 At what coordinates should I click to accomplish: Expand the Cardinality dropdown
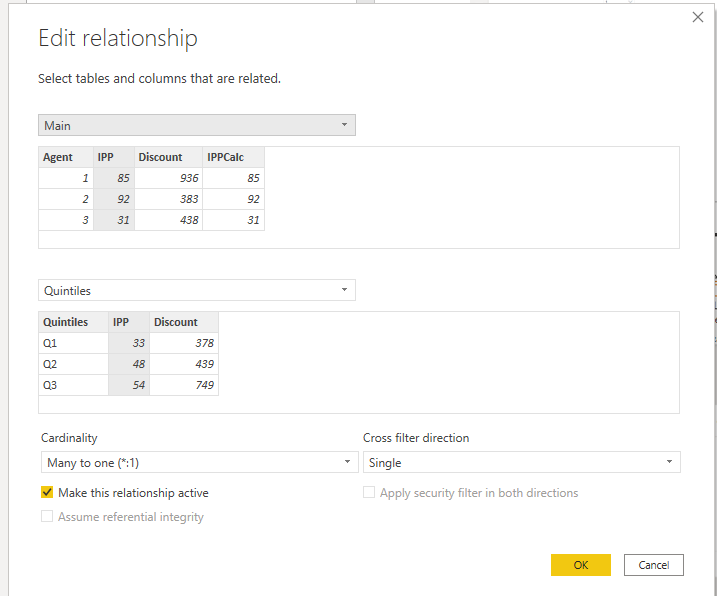tap(199, 462)
